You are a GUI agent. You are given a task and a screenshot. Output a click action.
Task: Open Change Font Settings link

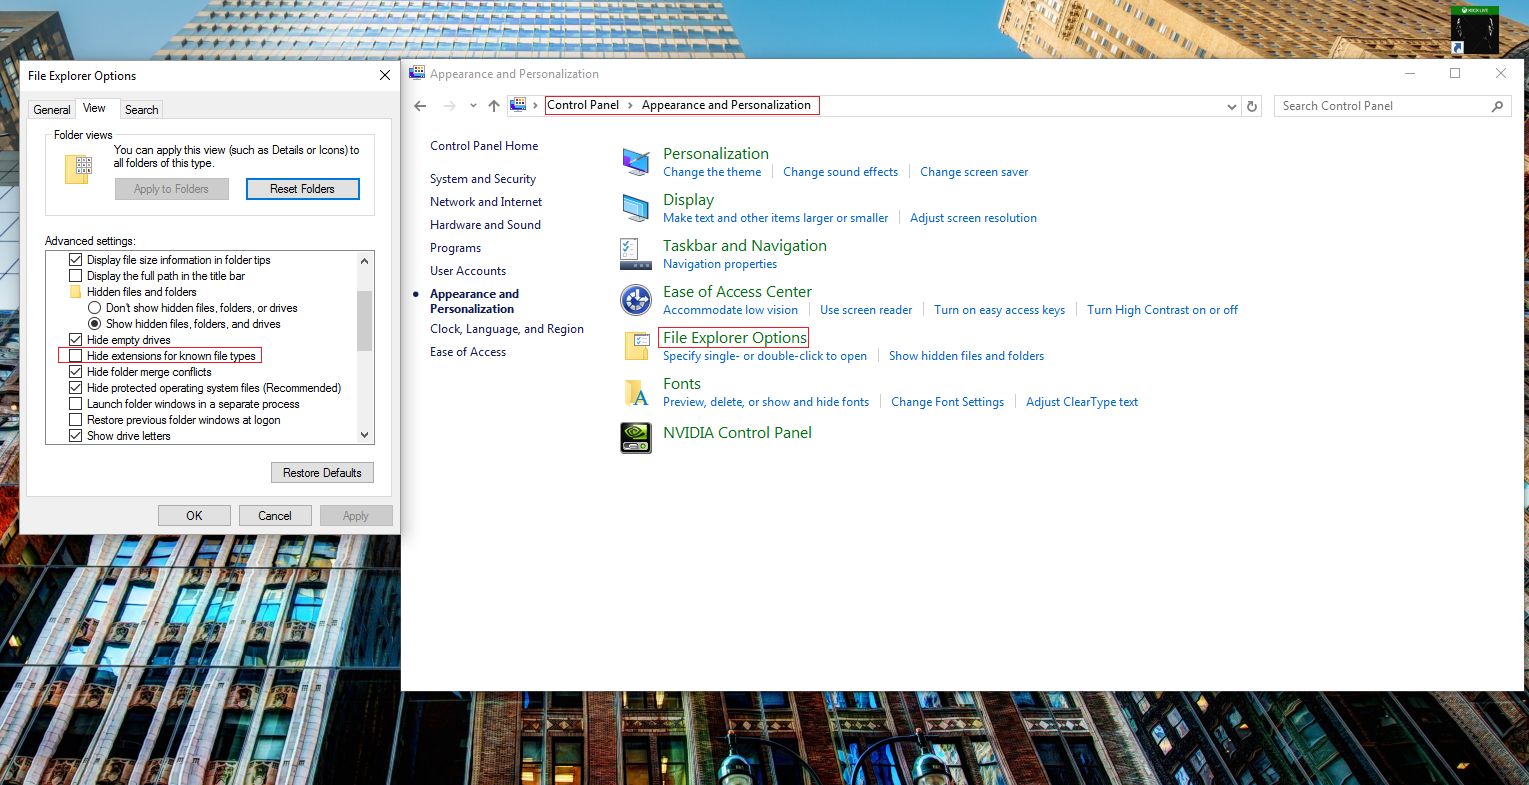click(x=947, y=402)
